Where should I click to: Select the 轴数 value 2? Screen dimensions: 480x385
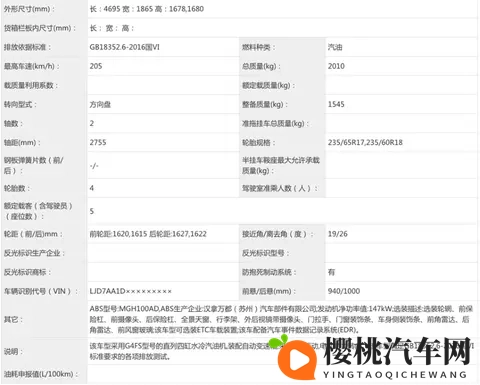92,123
